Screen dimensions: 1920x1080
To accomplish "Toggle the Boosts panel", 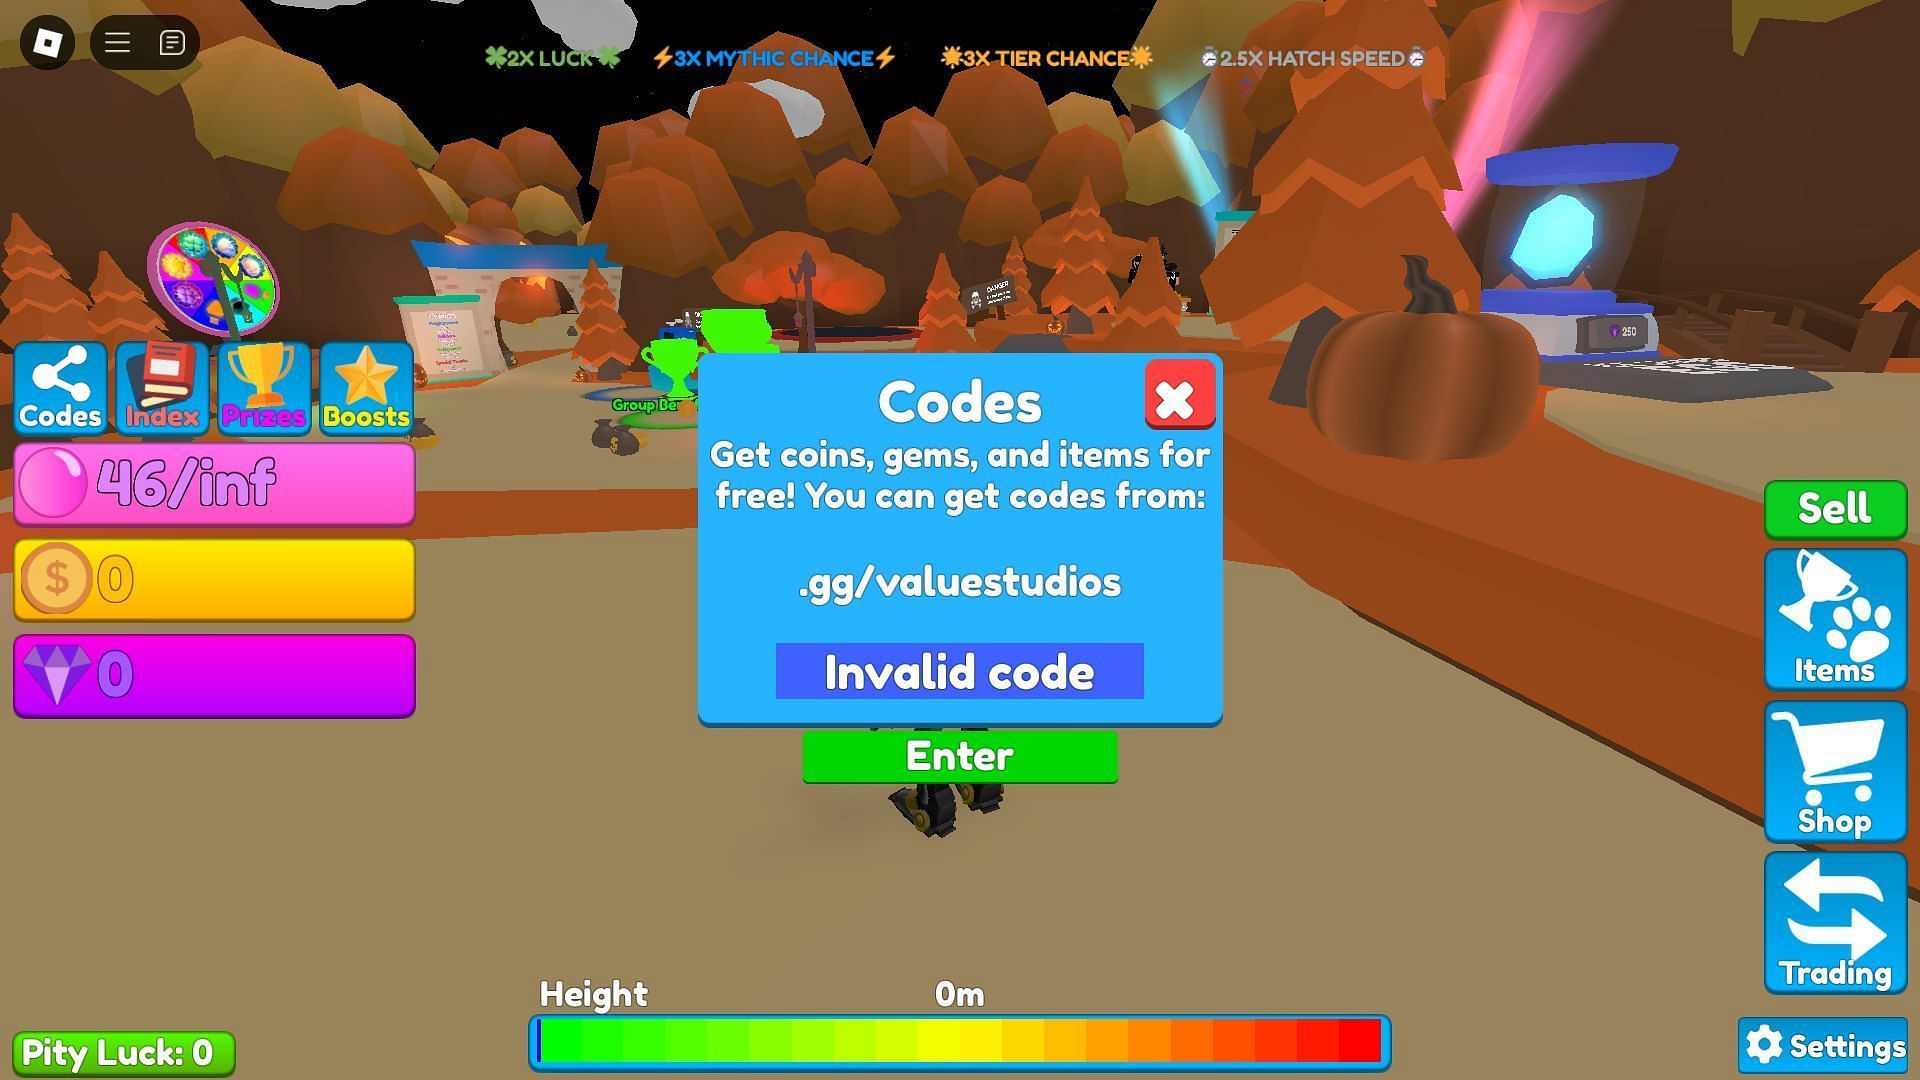I will click(x=364, y=388).
